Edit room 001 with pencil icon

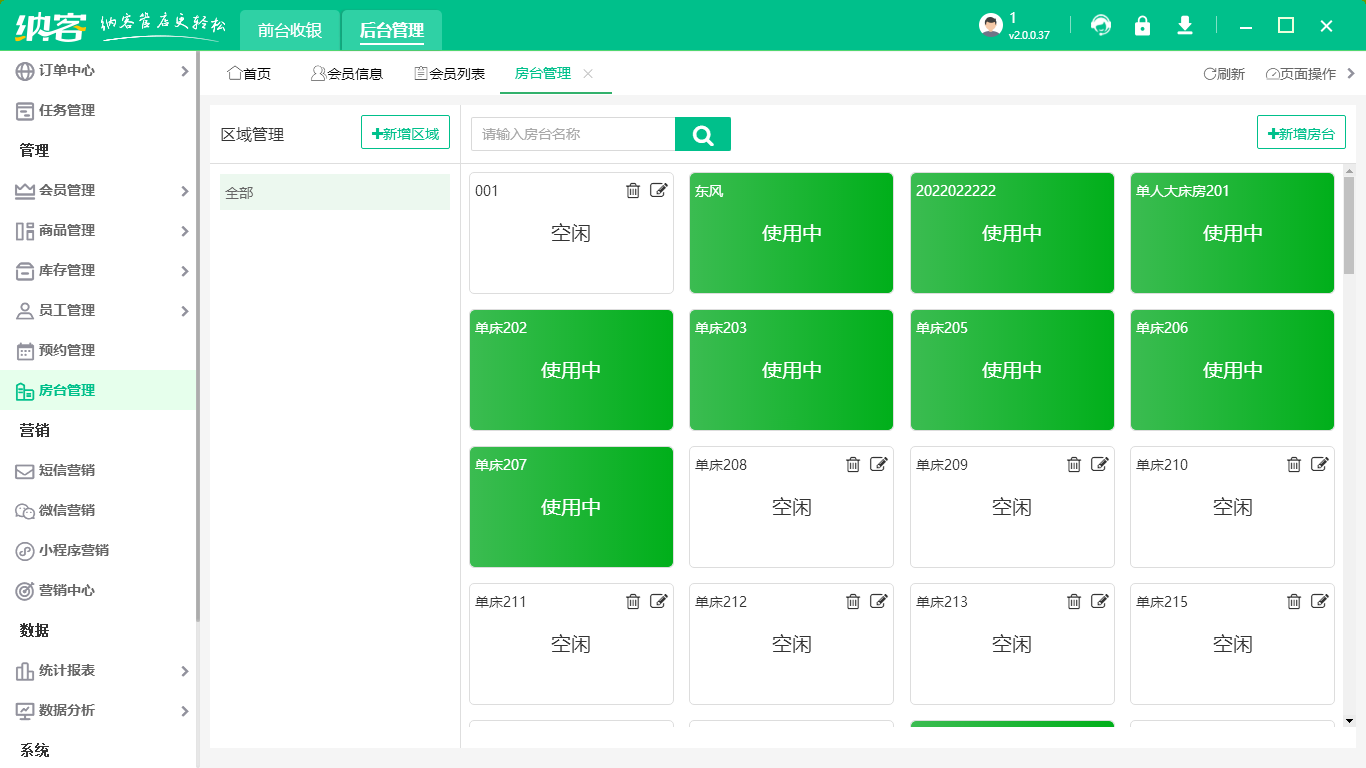point(658,191)
